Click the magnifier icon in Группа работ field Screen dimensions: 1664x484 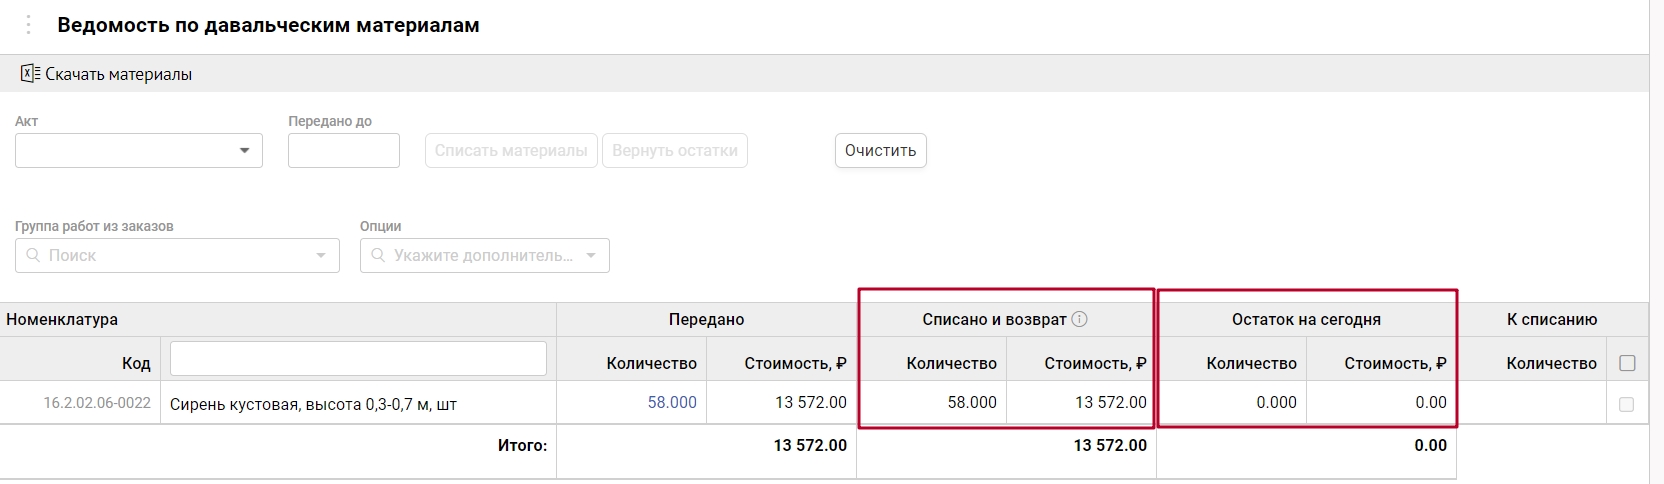click(x=33, y=256)
